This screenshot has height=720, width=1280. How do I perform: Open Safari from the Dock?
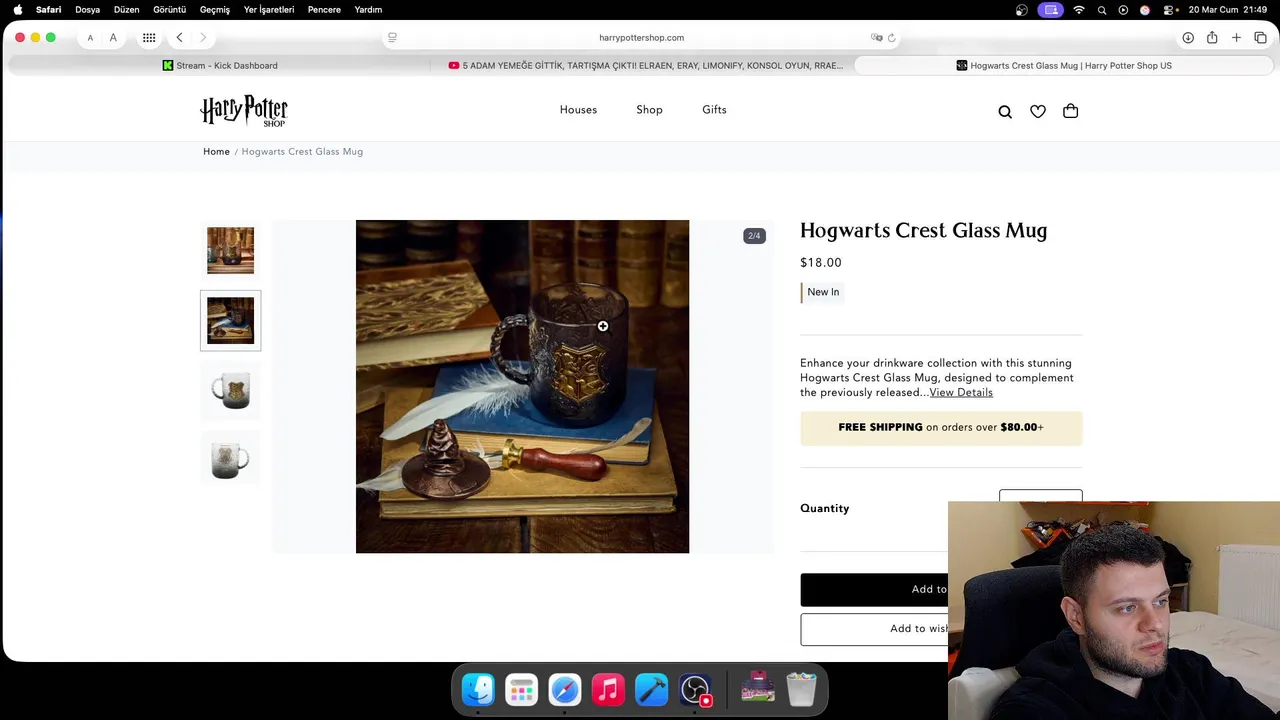coord(565,689)
